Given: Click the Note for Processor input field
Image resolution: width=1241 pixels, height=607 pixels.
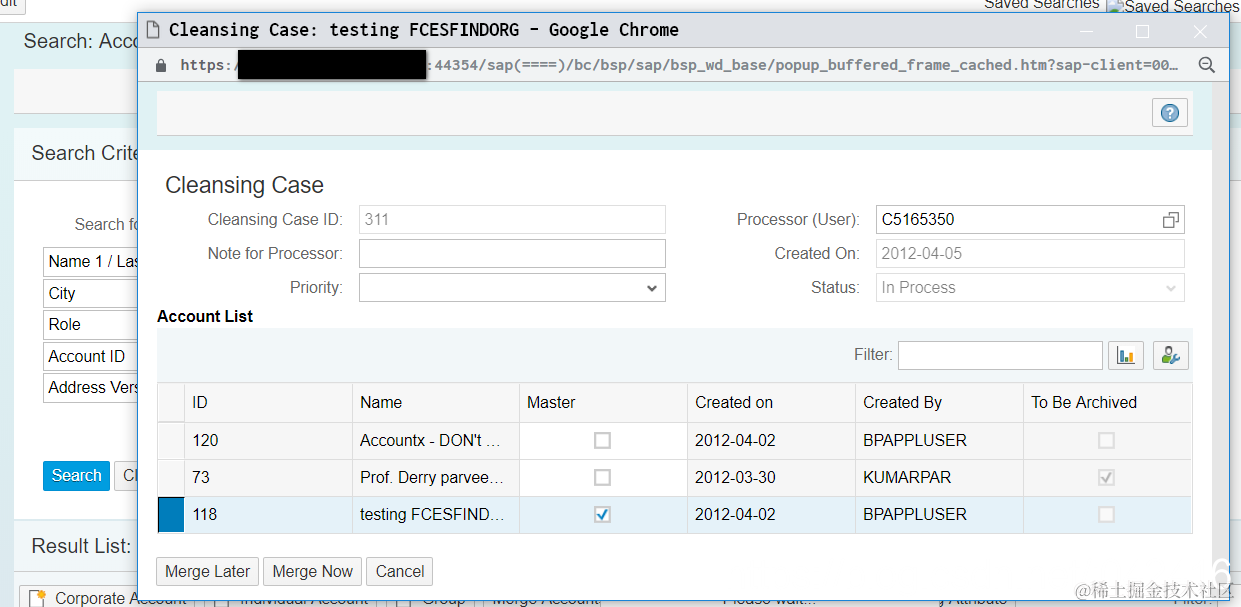Looking at the screenshot, I should [x=512, y=254].
